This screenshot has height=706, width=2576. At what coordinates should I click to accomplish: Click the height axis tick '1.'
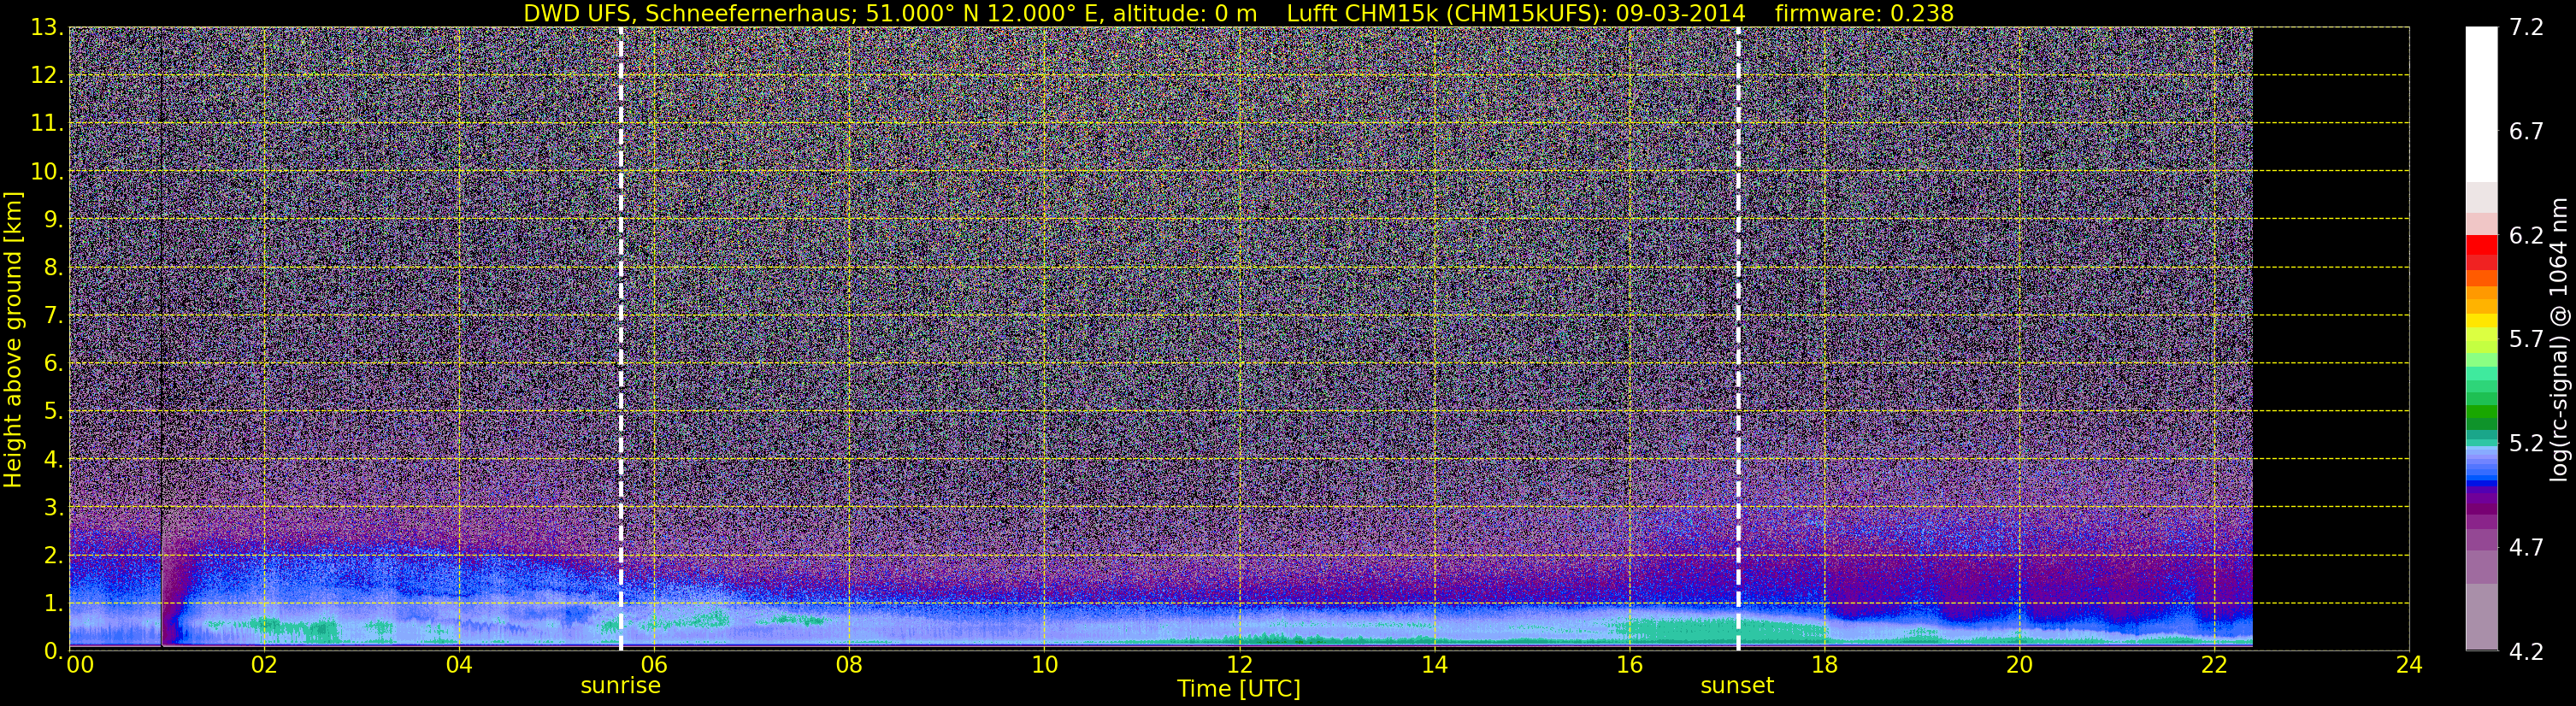[x=53, y=604]
